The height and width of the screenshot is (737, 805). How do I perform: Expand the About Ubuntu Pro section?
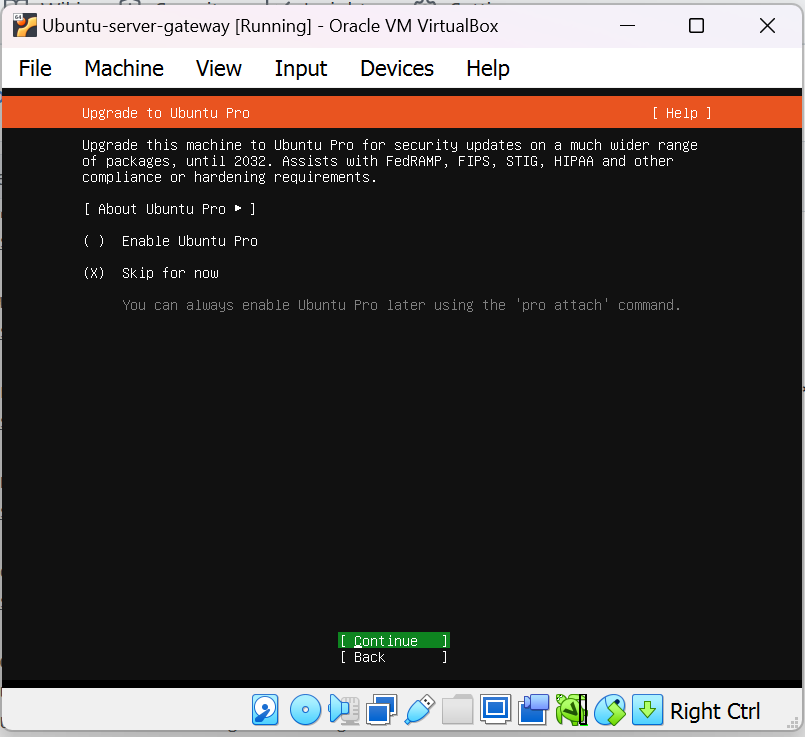pyautogui.click(x=169, y=209)
